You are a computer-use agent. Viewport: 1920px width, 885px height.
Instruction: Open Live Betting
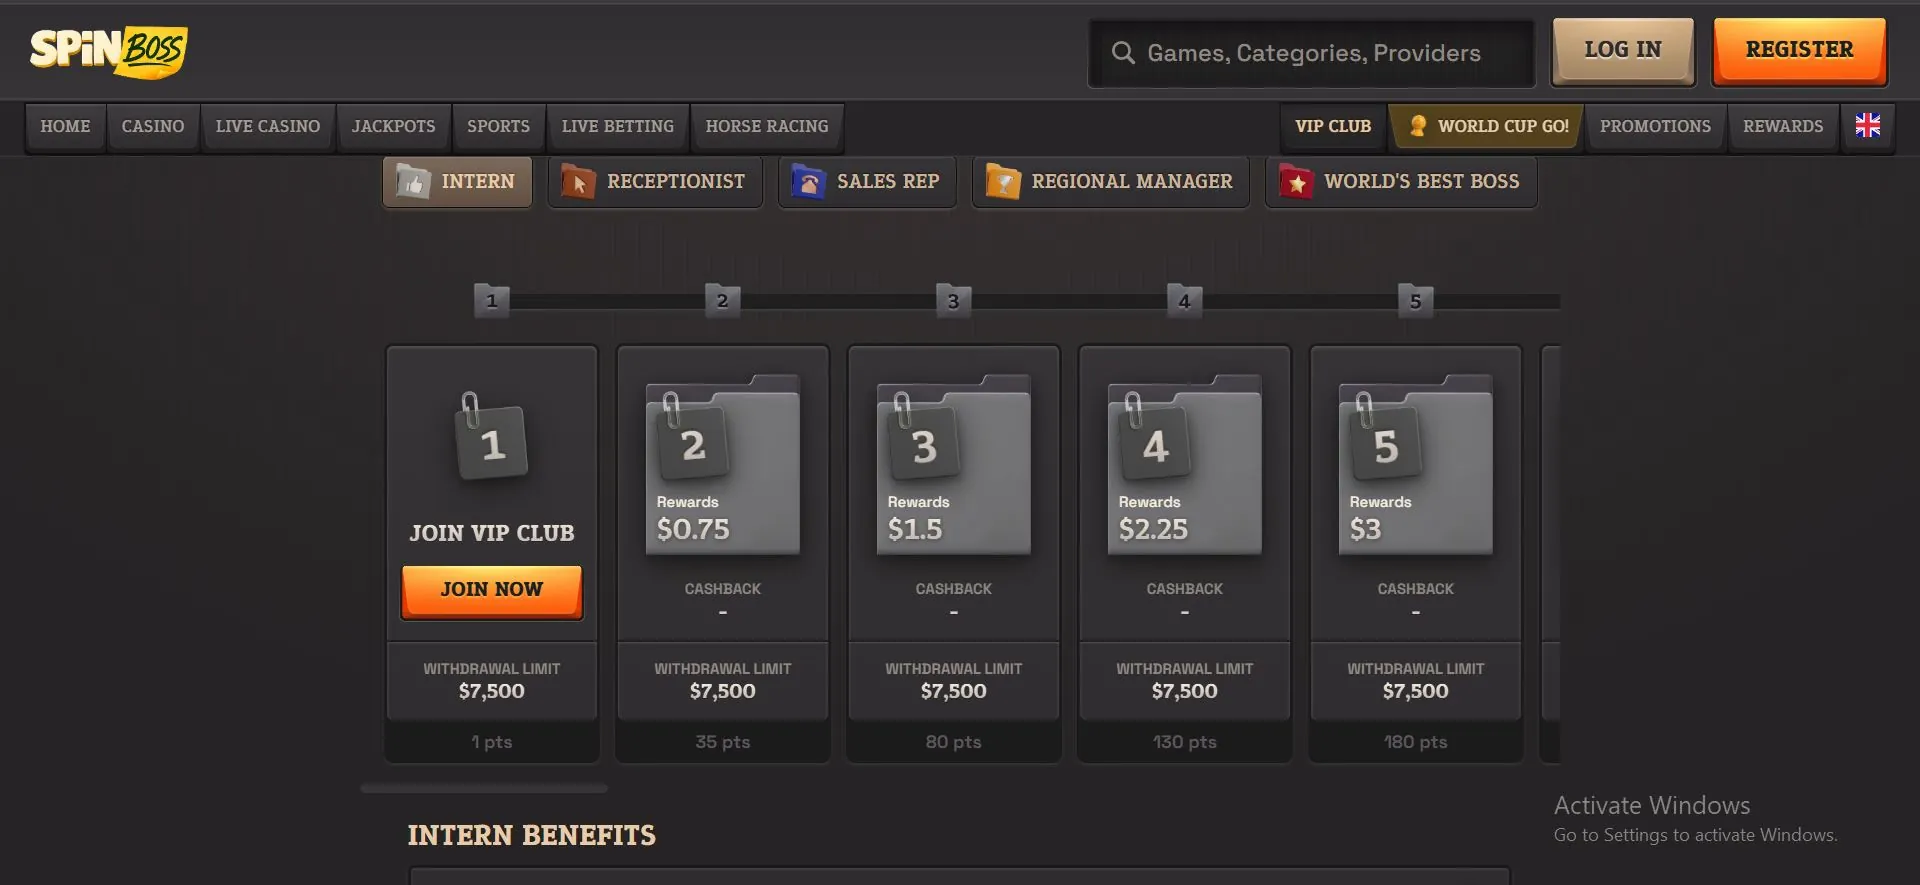point(618,127)
